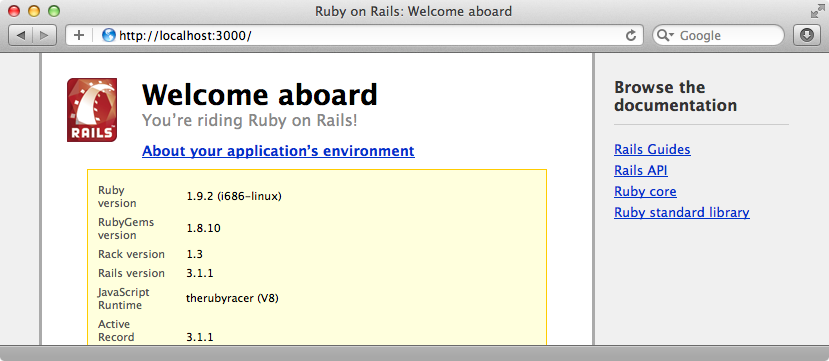Zoom the window with the green button
The width and height of the screenshot is (829, 361).
[53, 11]
